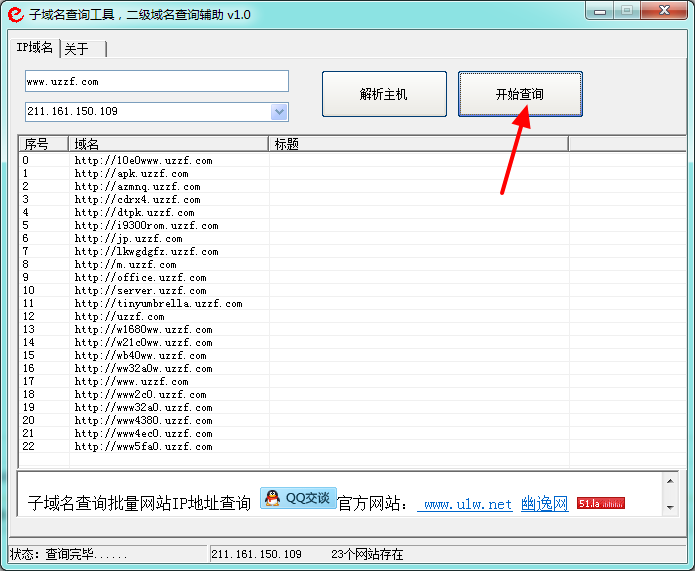Focus the domain input with www.uzzf.com
695x571 pixels.
[x=157, y=81]
